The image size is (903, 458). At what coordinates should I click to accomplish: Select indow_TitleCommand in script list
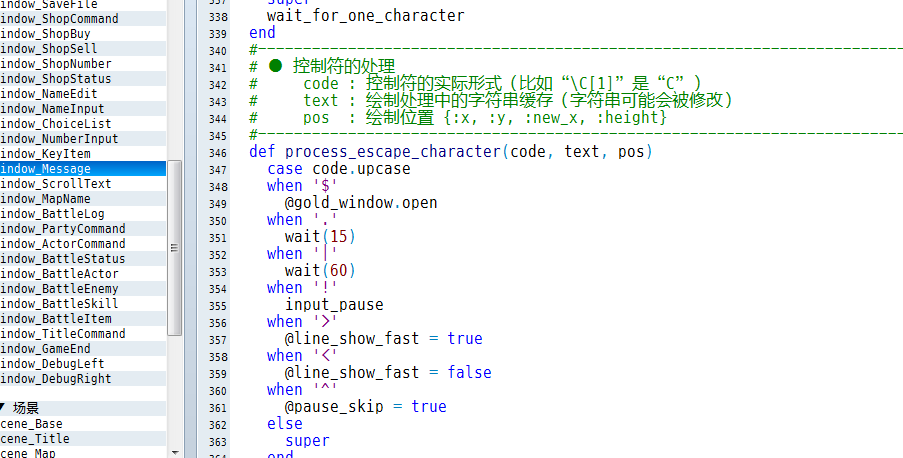(83, 334)
